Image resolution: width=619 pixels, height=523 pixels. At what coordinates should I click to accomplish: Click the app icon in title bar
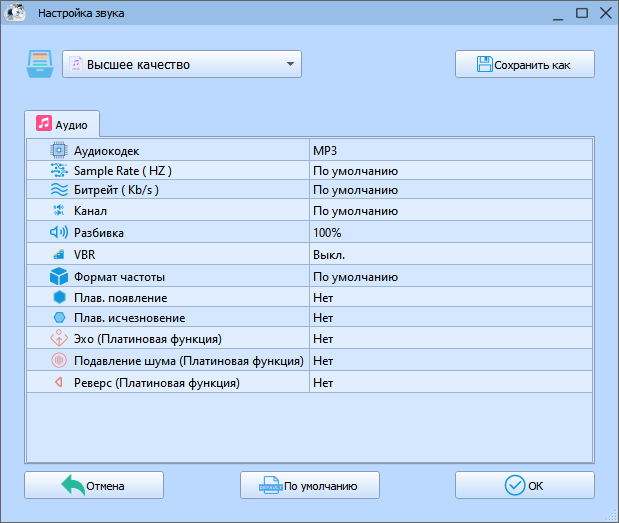tap(15, 13)
